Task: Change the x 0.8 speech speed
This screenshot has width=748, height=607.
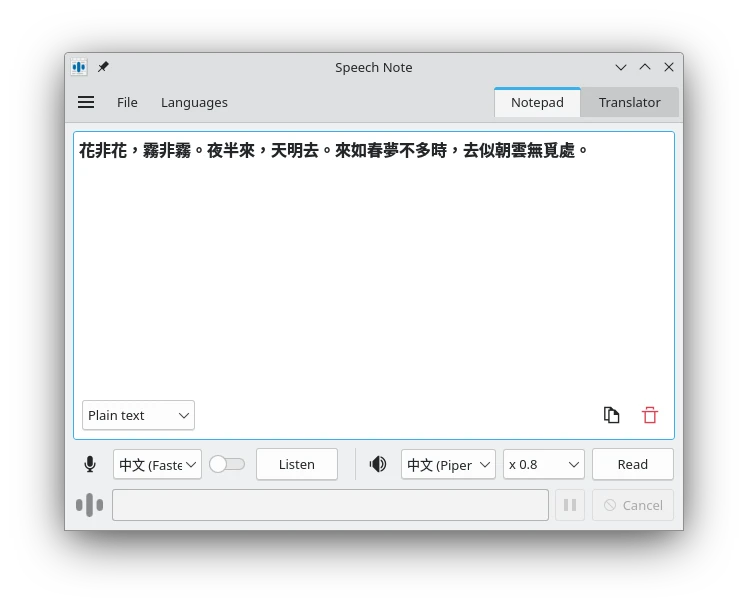Action: coord(544,464)
